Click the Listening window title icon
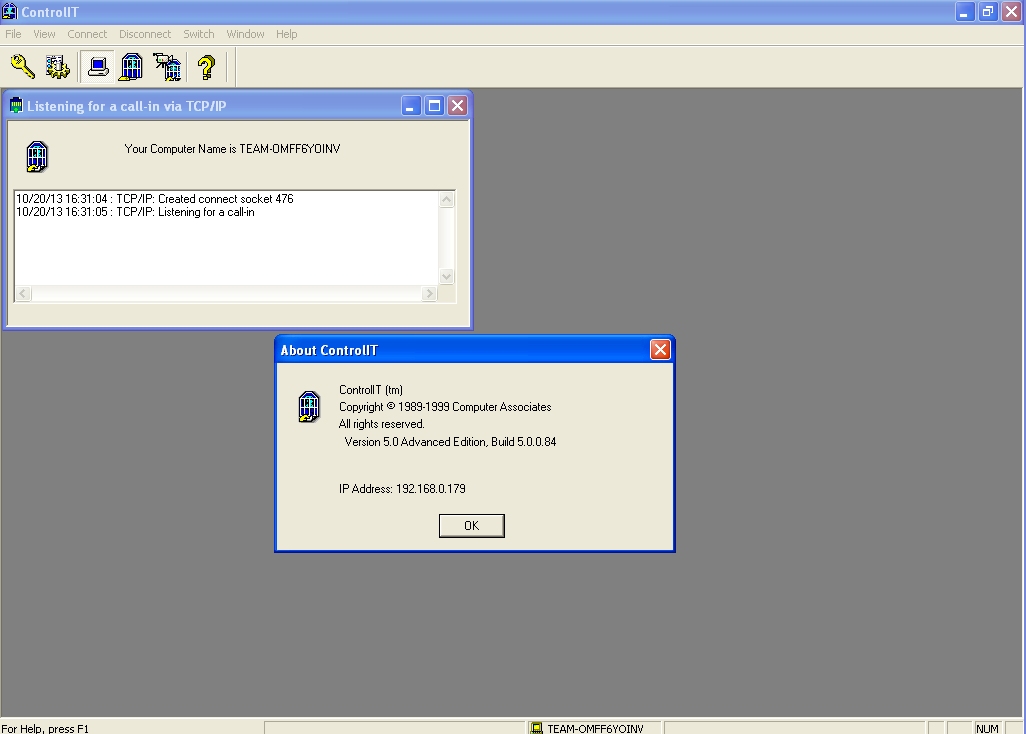Image resolution: width=1026 pixels, height=734 pixels. tap(16, 105)
